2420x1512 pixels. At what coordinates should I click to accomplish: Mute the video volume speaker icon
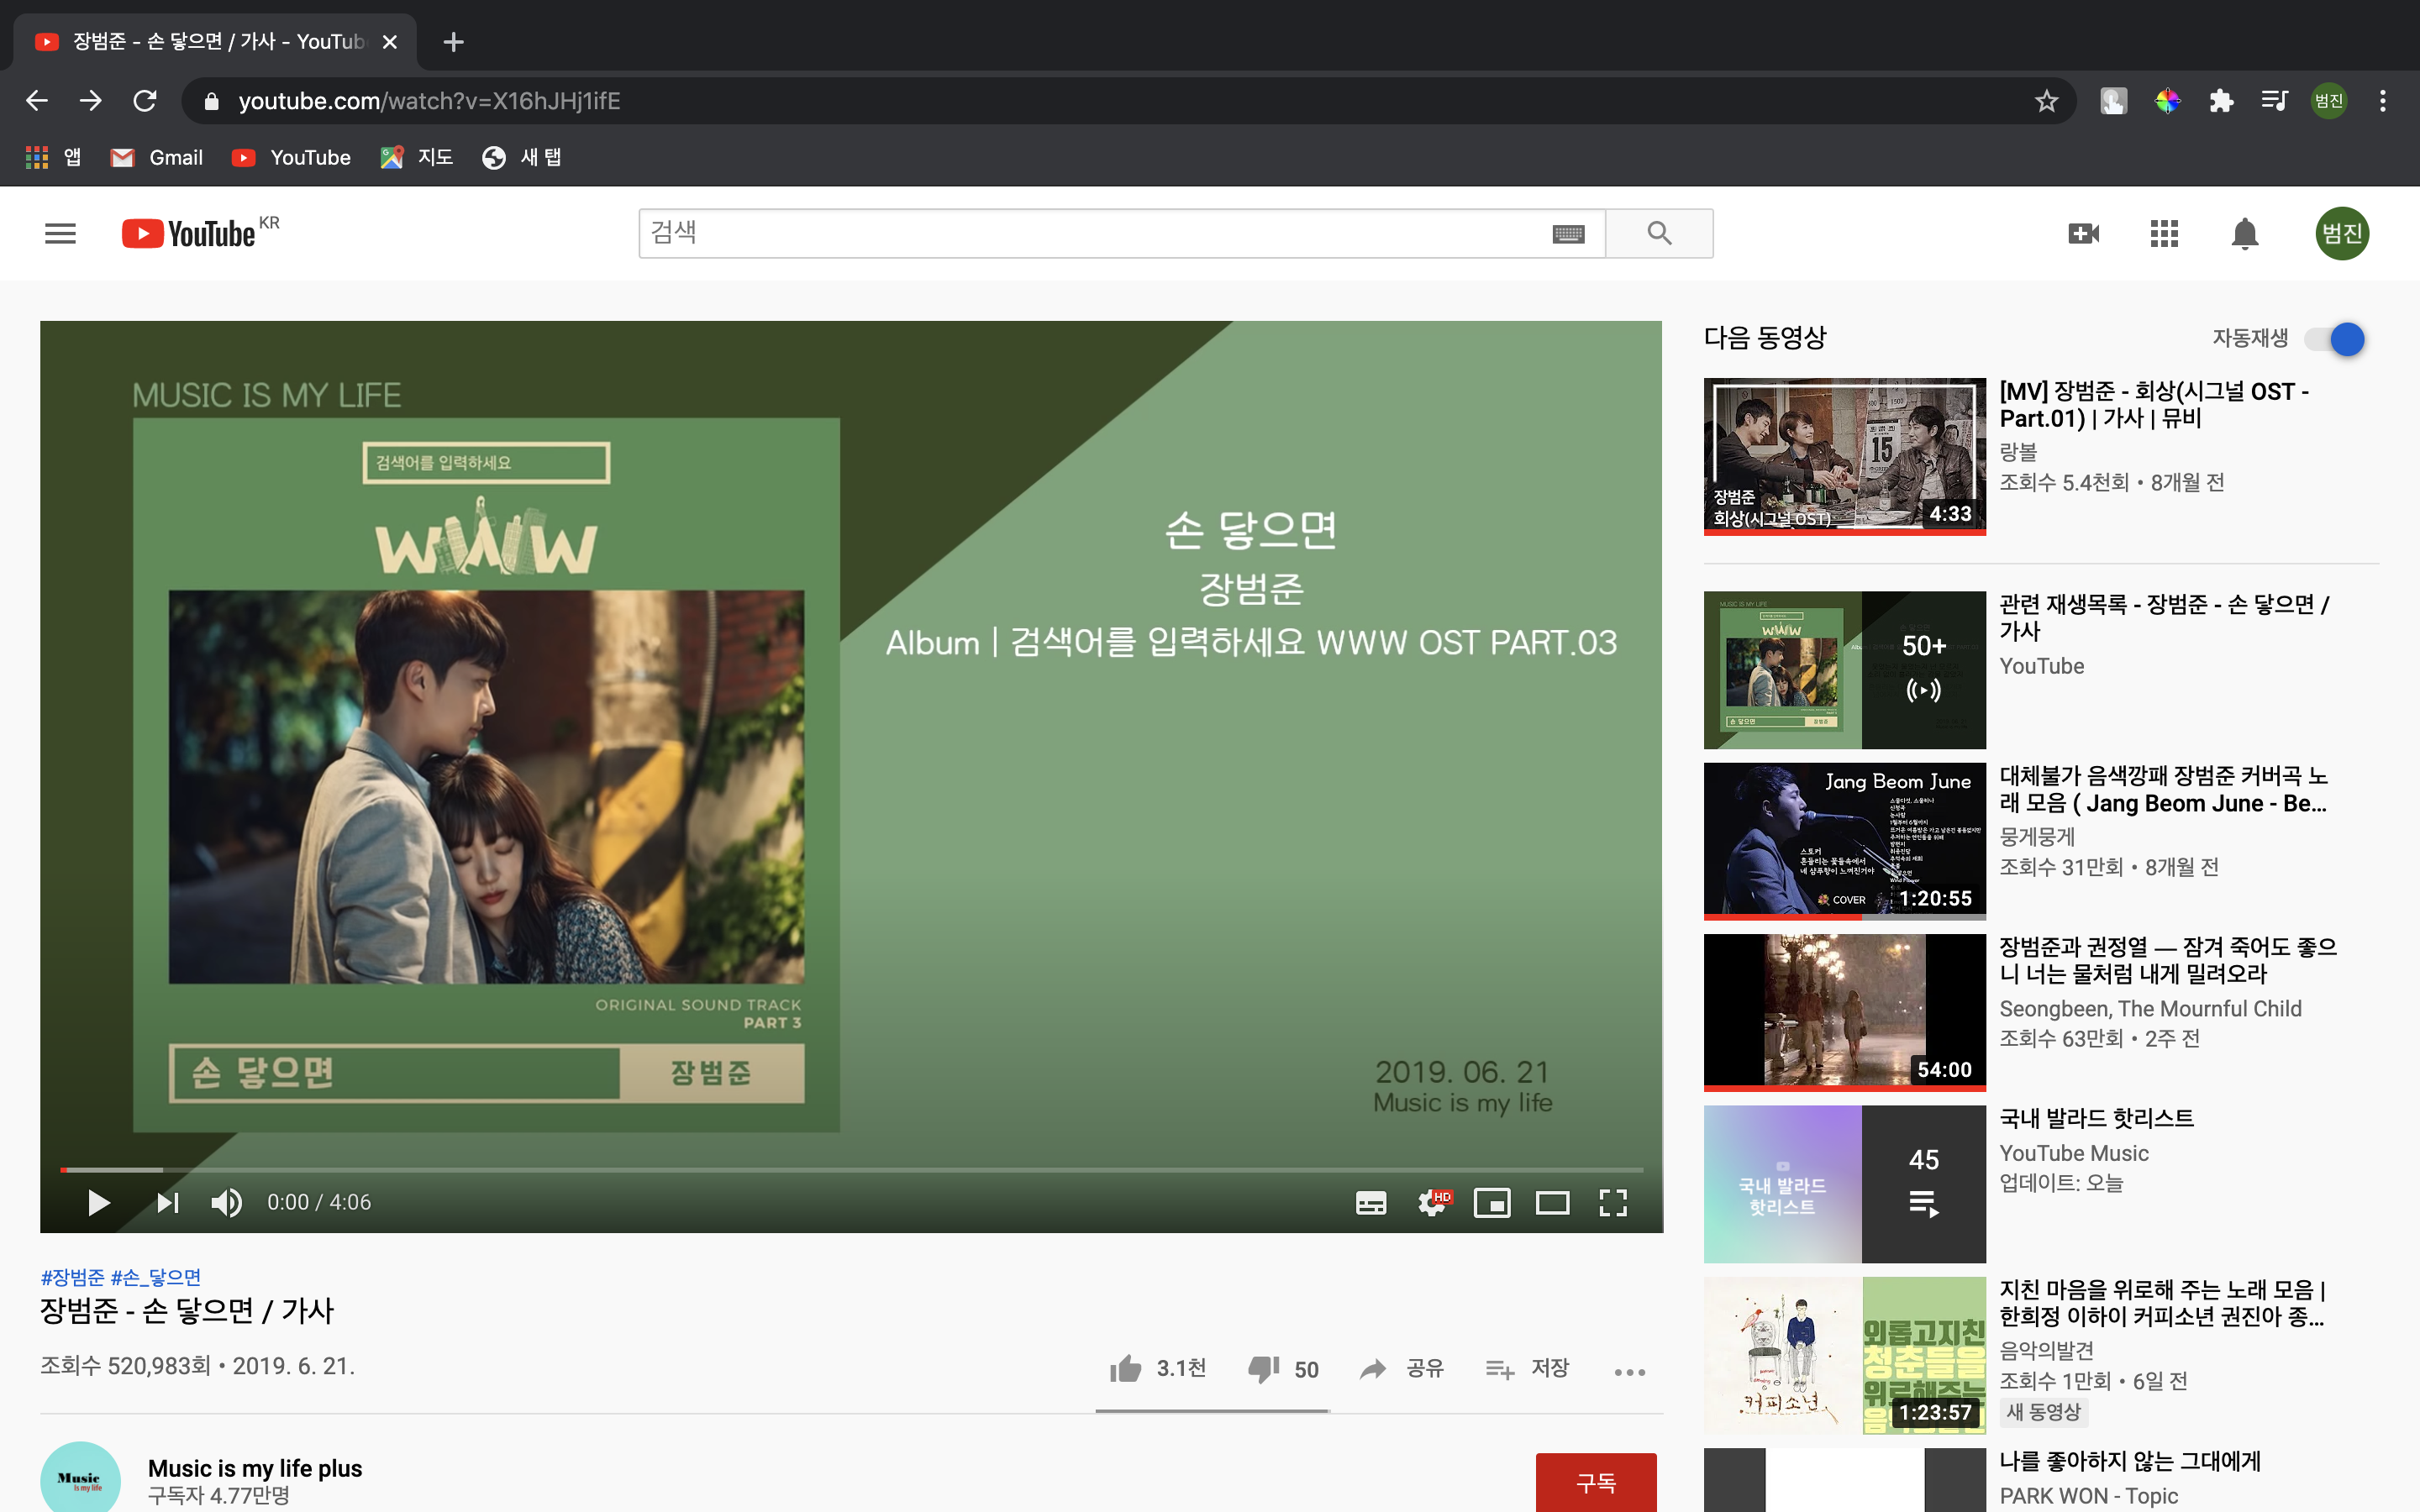pos(226,1202)
